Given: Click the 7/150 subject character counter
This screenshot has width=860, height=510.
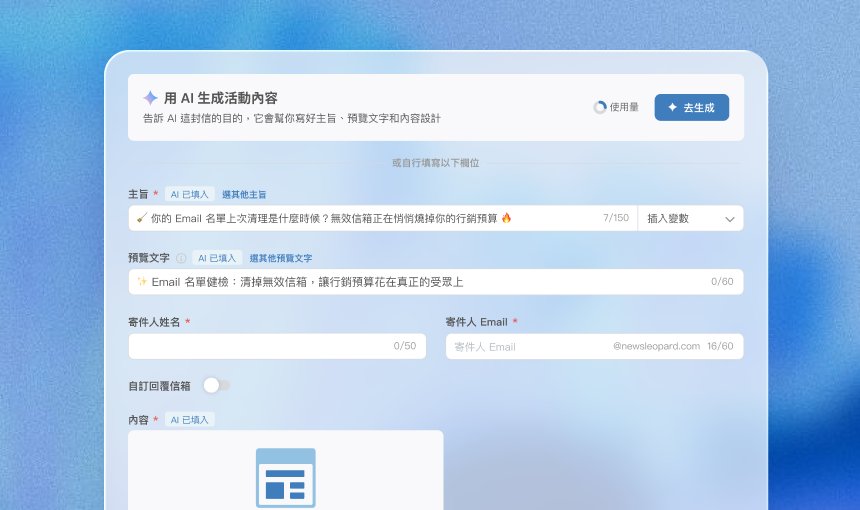Looking at the screenshot, I should point(616,218).
